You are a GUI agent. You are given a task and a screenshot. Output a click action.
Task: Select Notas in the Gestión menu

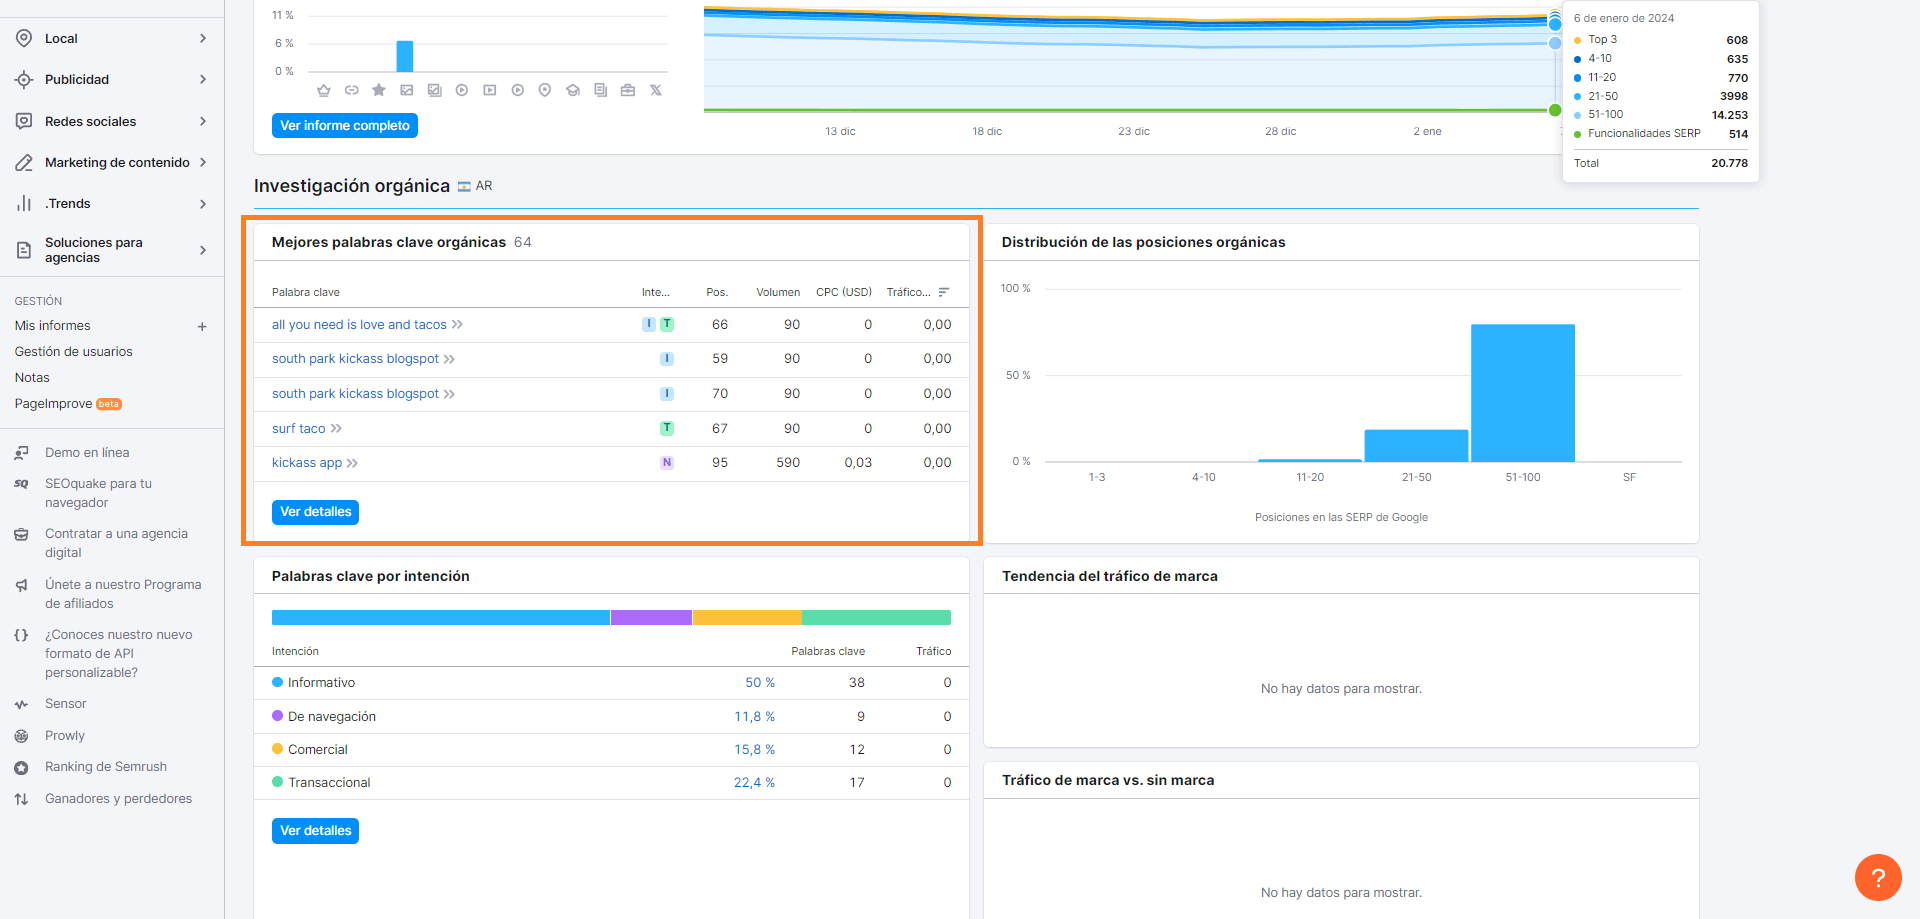click(32, 377)
